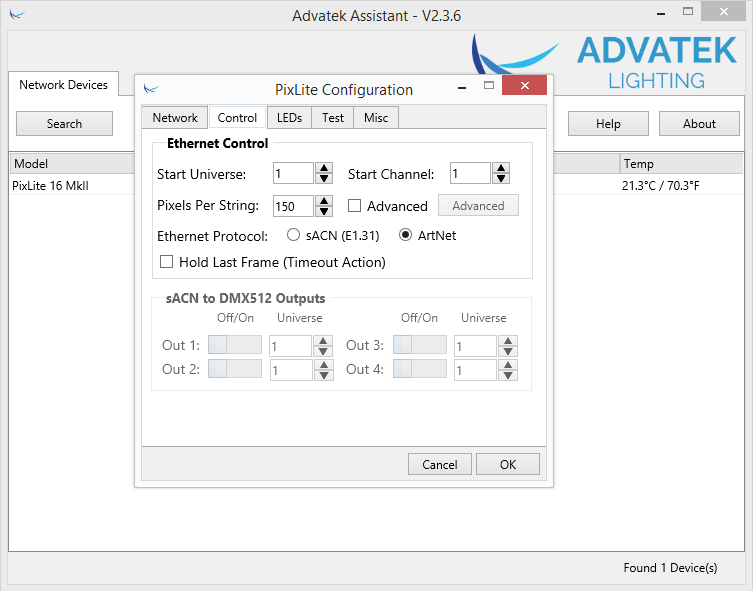Switch to the Network tab

click(175, 118)
